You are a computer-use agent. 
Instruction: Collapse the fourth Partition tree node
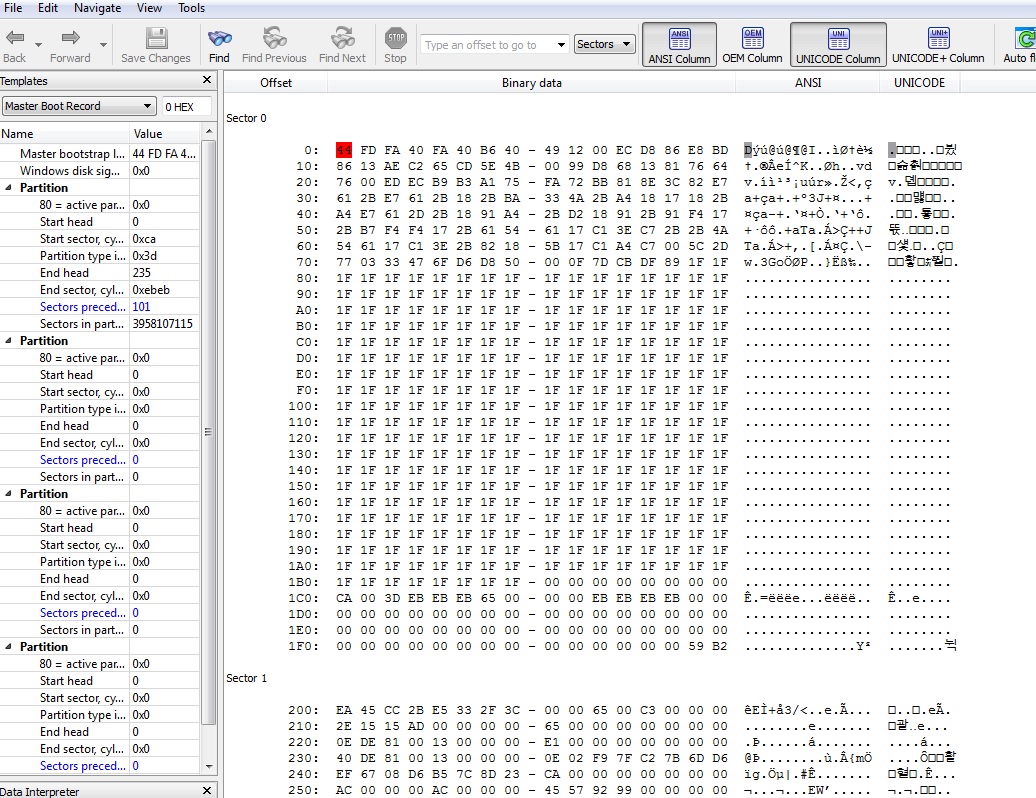click(x=9, y=647)
